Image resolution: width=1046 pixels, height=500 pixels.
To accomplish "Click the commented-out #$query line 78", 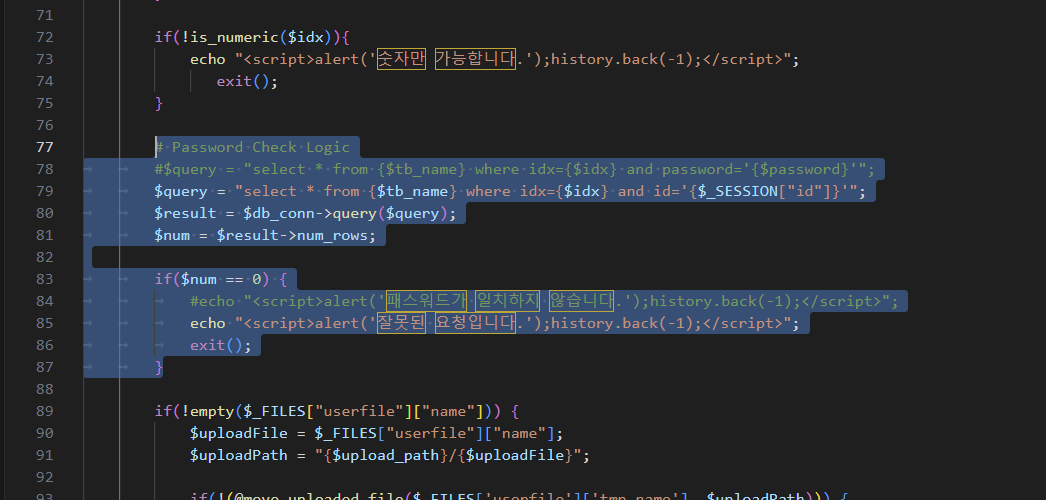I will pos(514,169).
